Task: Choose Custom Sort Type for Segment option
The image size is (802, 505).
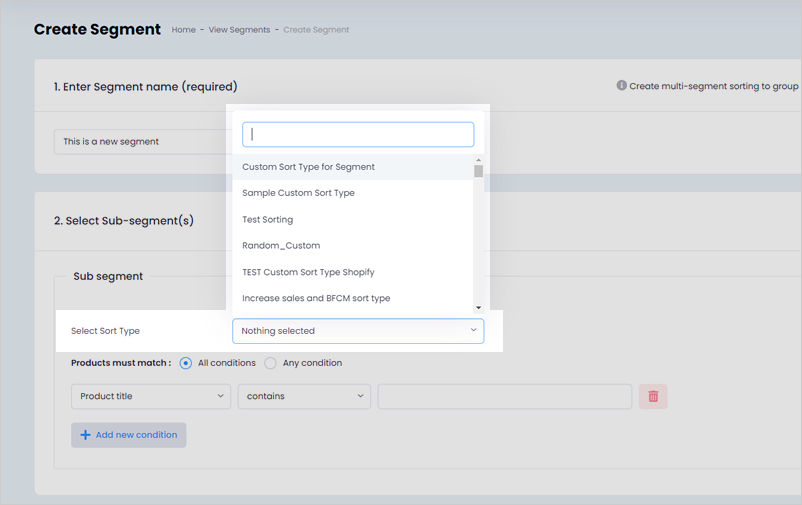Action: tap(352, 167)
